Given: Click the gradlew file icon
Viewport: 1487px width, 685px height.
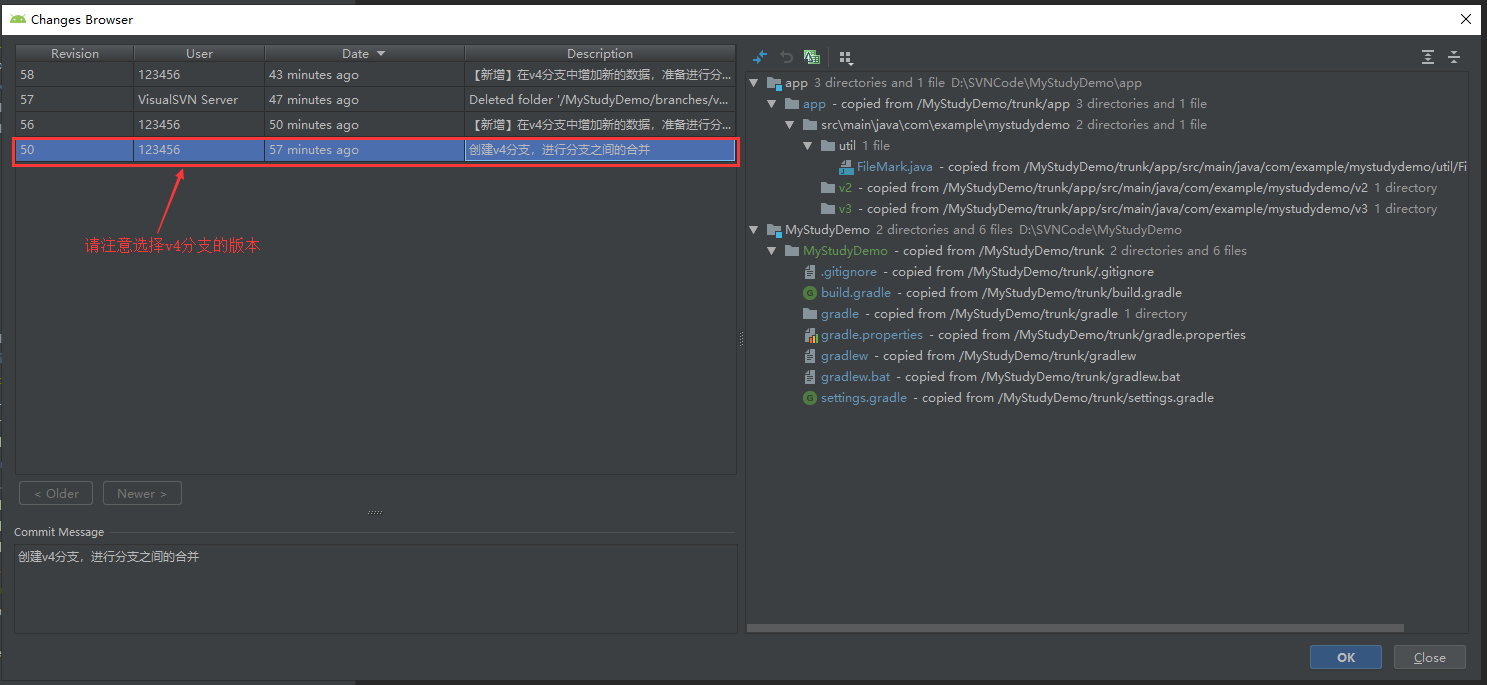Looking at the screenshot, I should 810,356.
